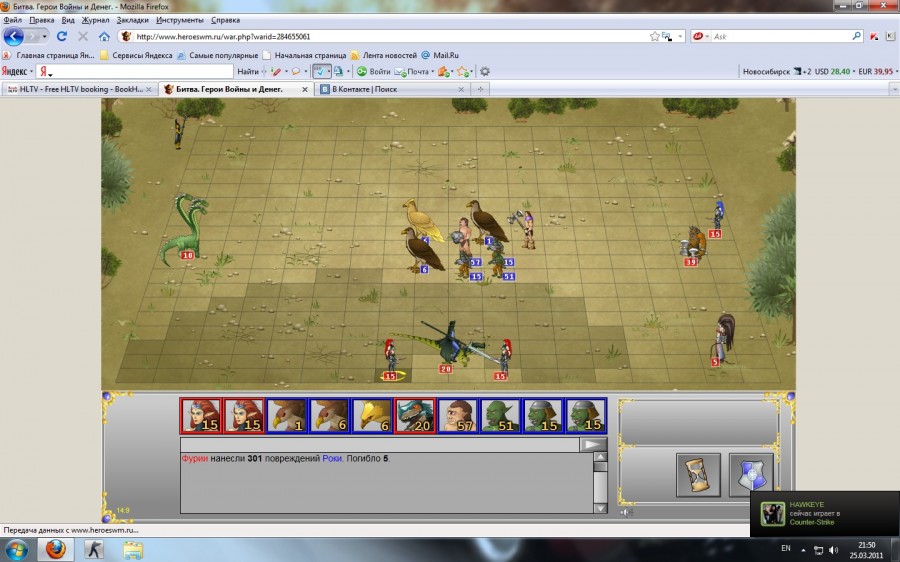Screen dimensions: 900x562
Task: Reload the current page
Action: (61, 36)
